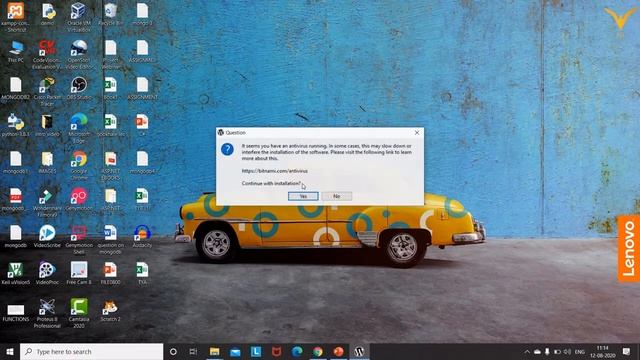Open Cortana from the taskbar
The image size is (640, 360).
(173, 351)
